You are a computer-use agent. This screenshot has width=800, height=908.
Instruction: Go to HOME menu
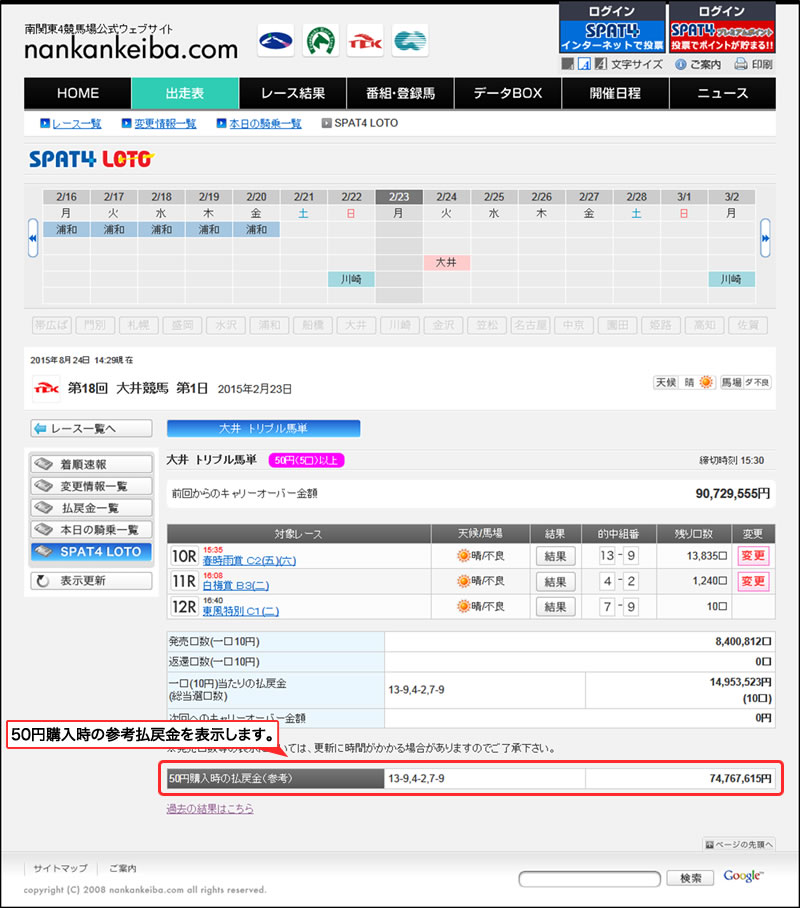(x=78, y=93)
